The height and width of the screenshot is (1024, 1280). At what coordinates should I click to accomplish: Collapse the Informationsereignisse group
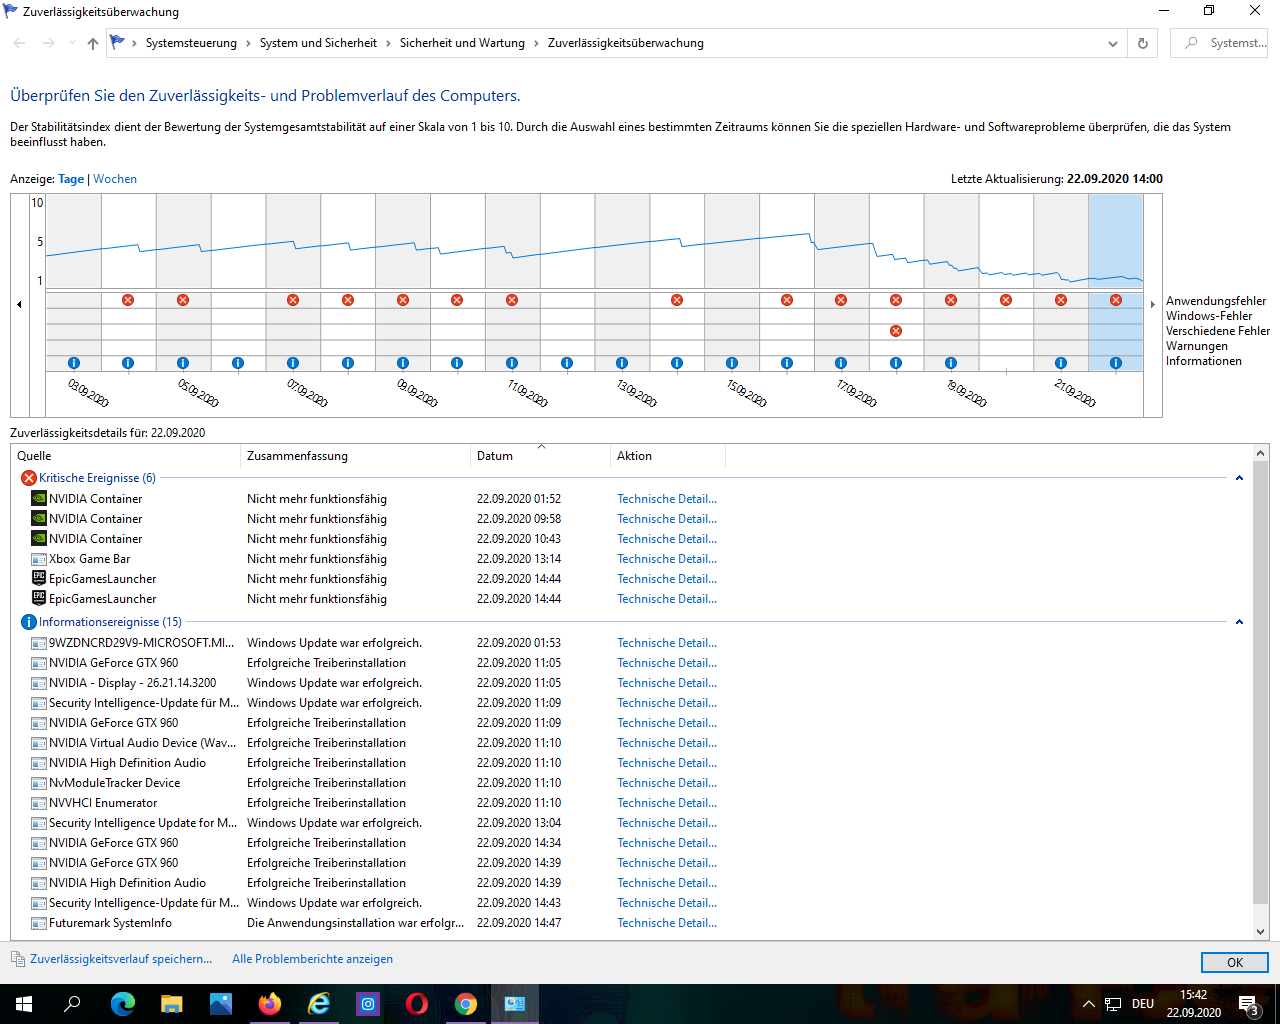(1239, 622)
